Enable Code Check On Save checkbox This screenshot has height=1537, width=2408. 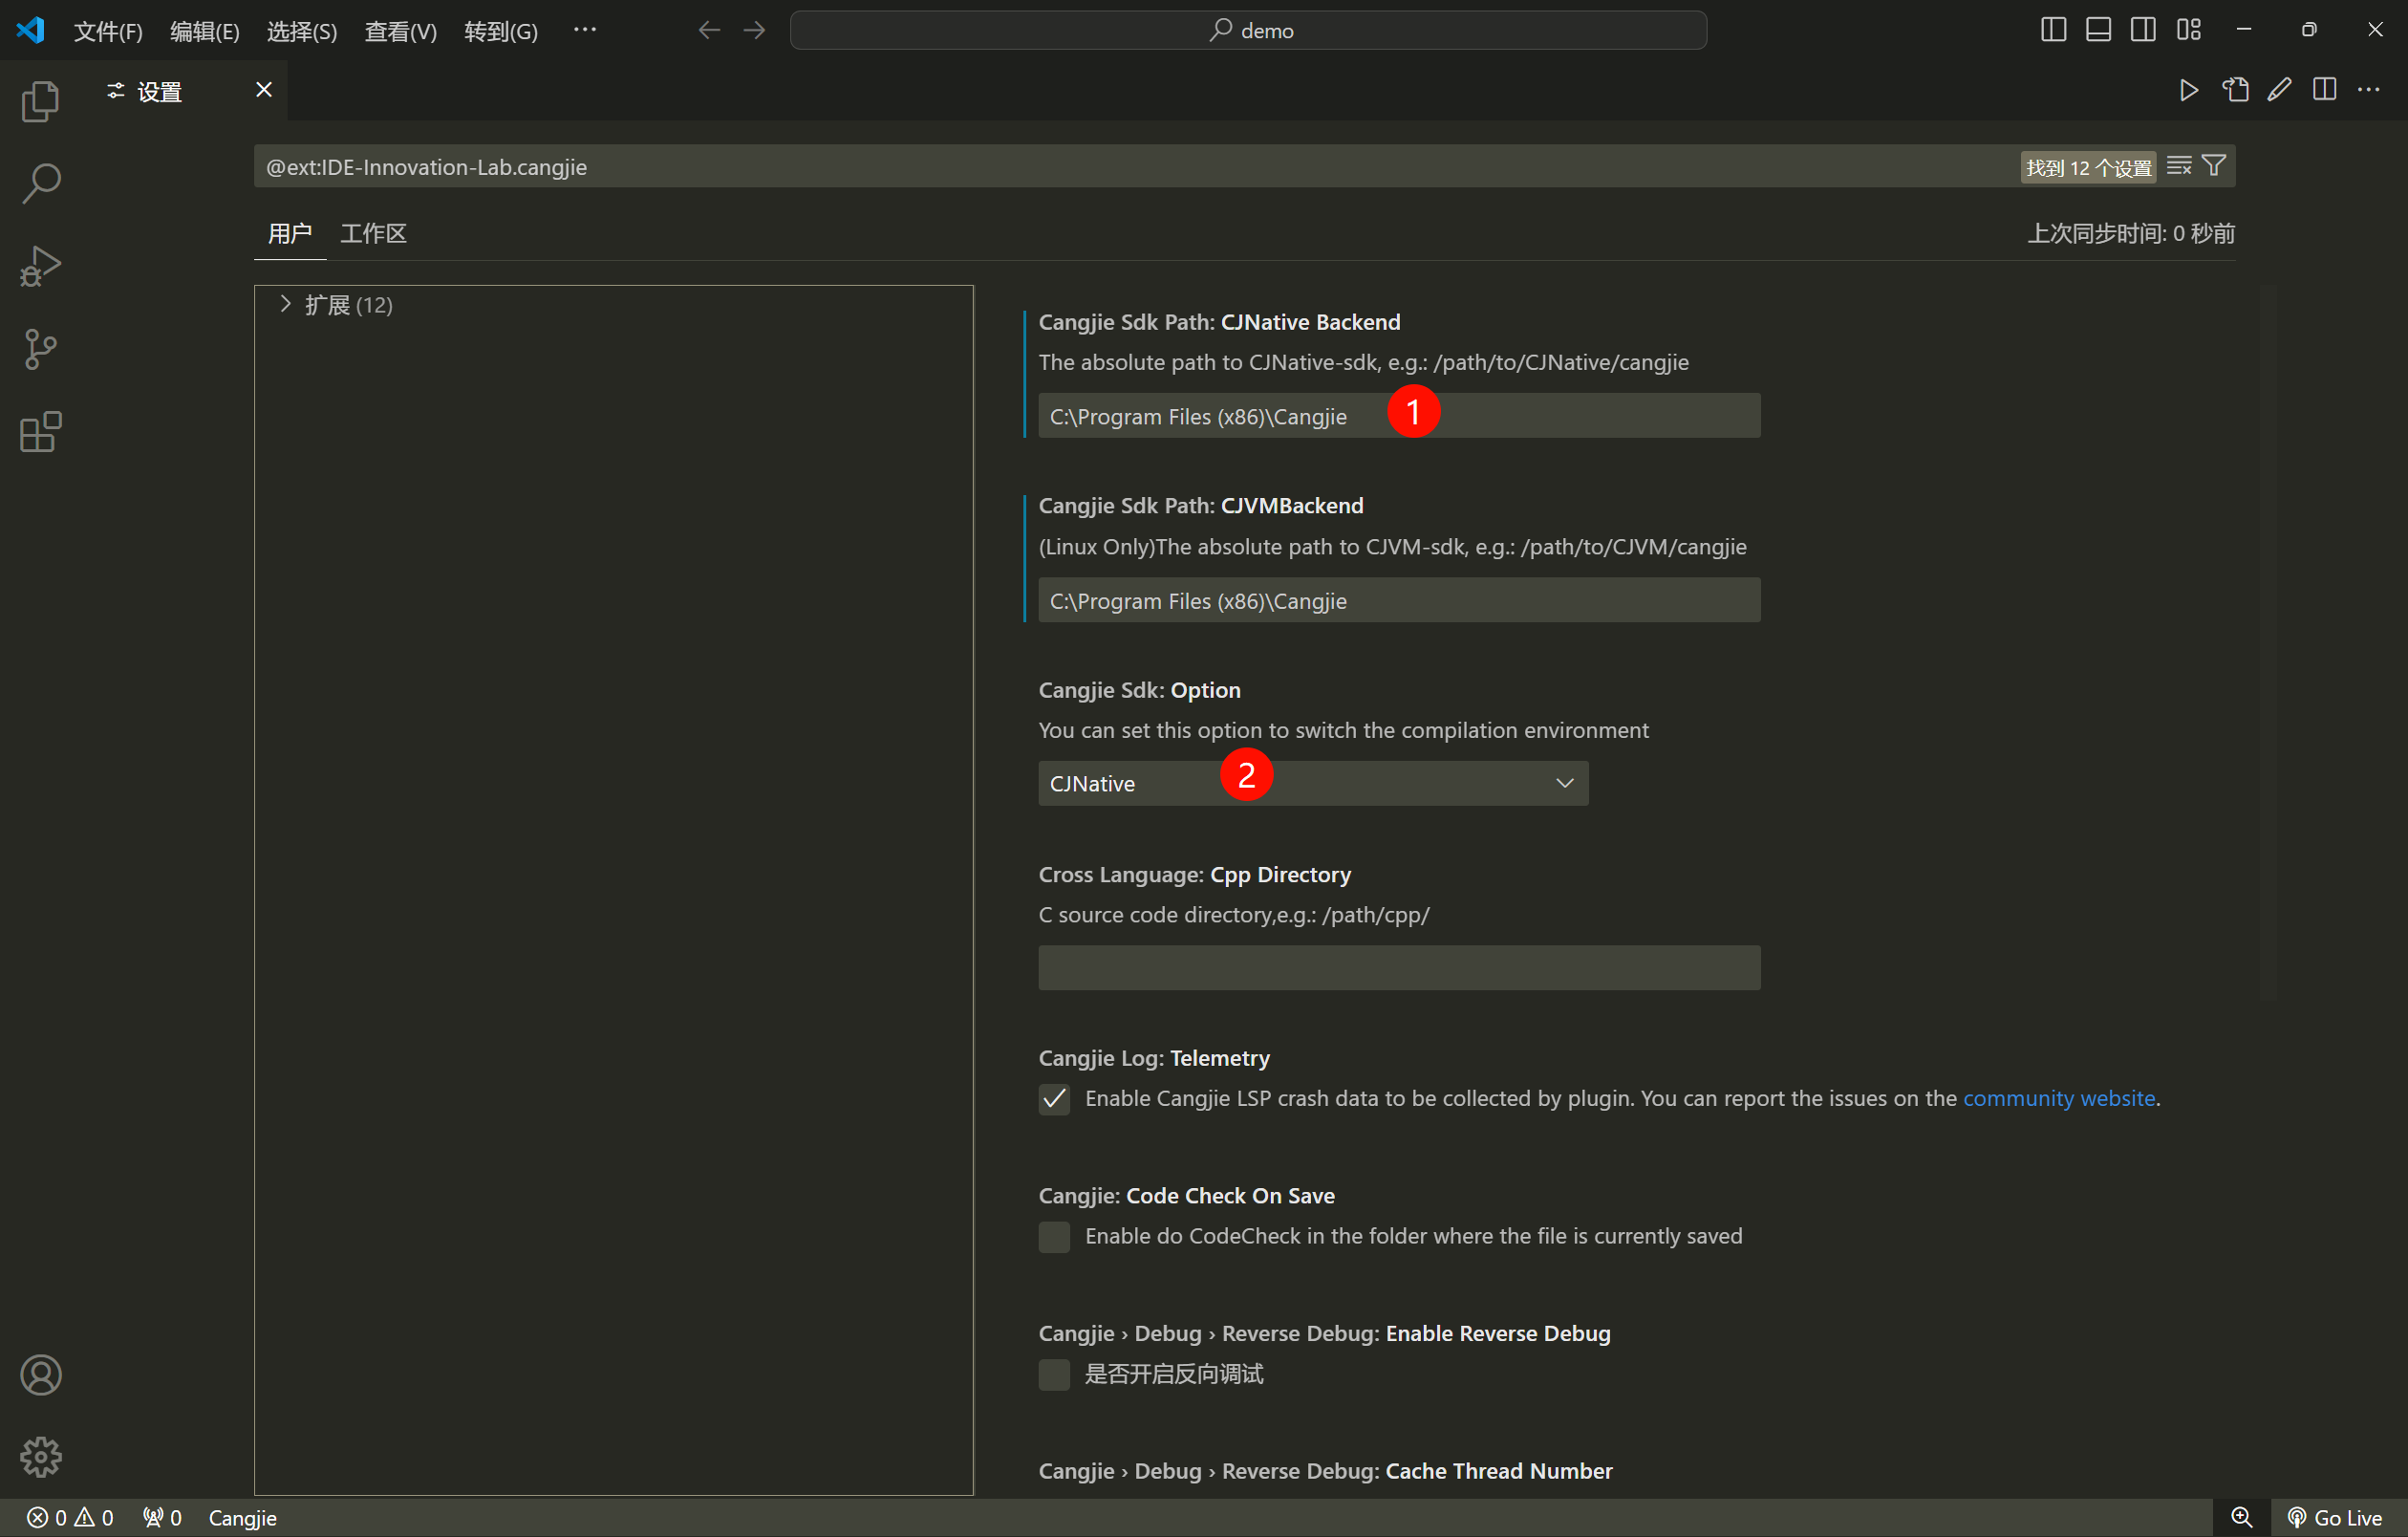click(x=1054, y=1237)
